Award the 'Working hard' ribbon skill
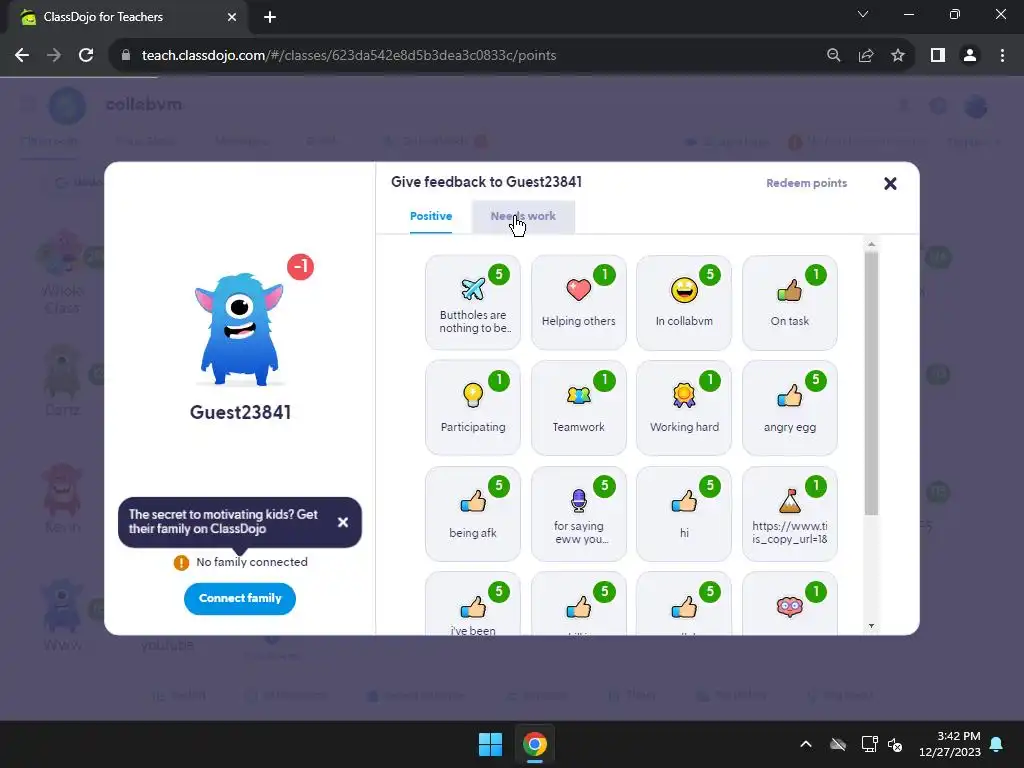1024x768 pixels. coord(684,408)
